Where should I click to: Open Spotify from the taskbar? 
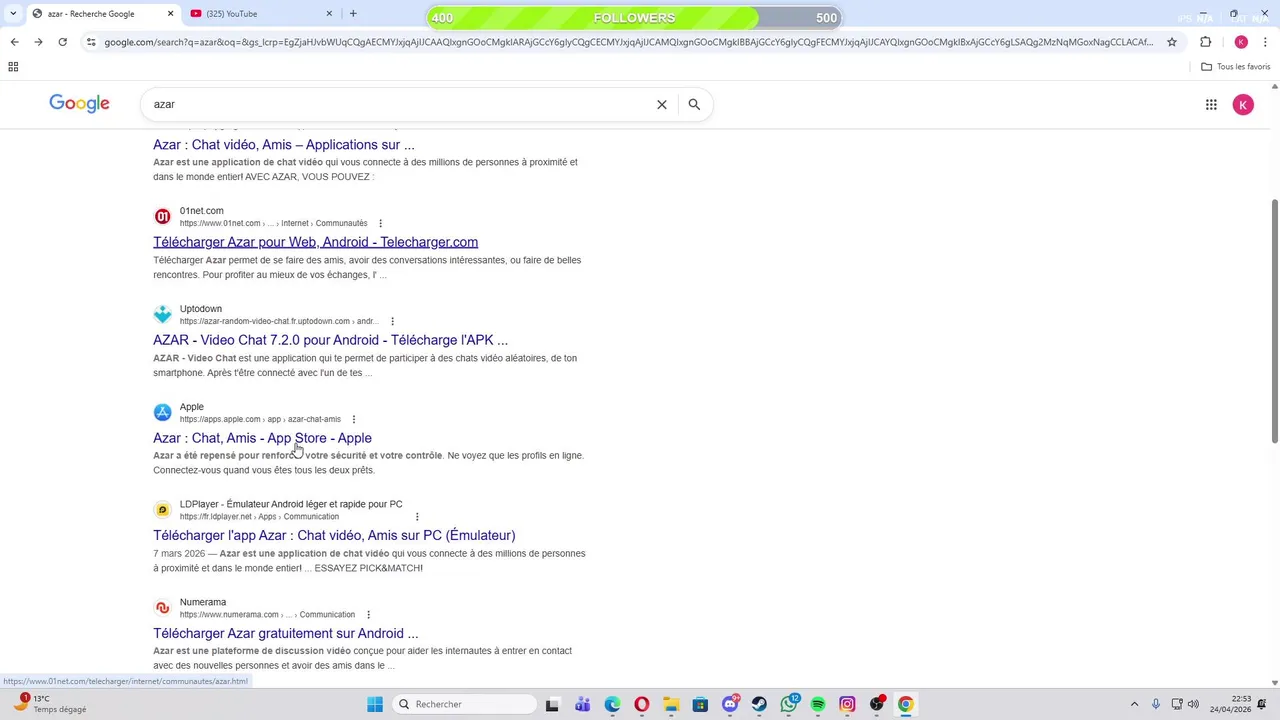tap(818, 704)
